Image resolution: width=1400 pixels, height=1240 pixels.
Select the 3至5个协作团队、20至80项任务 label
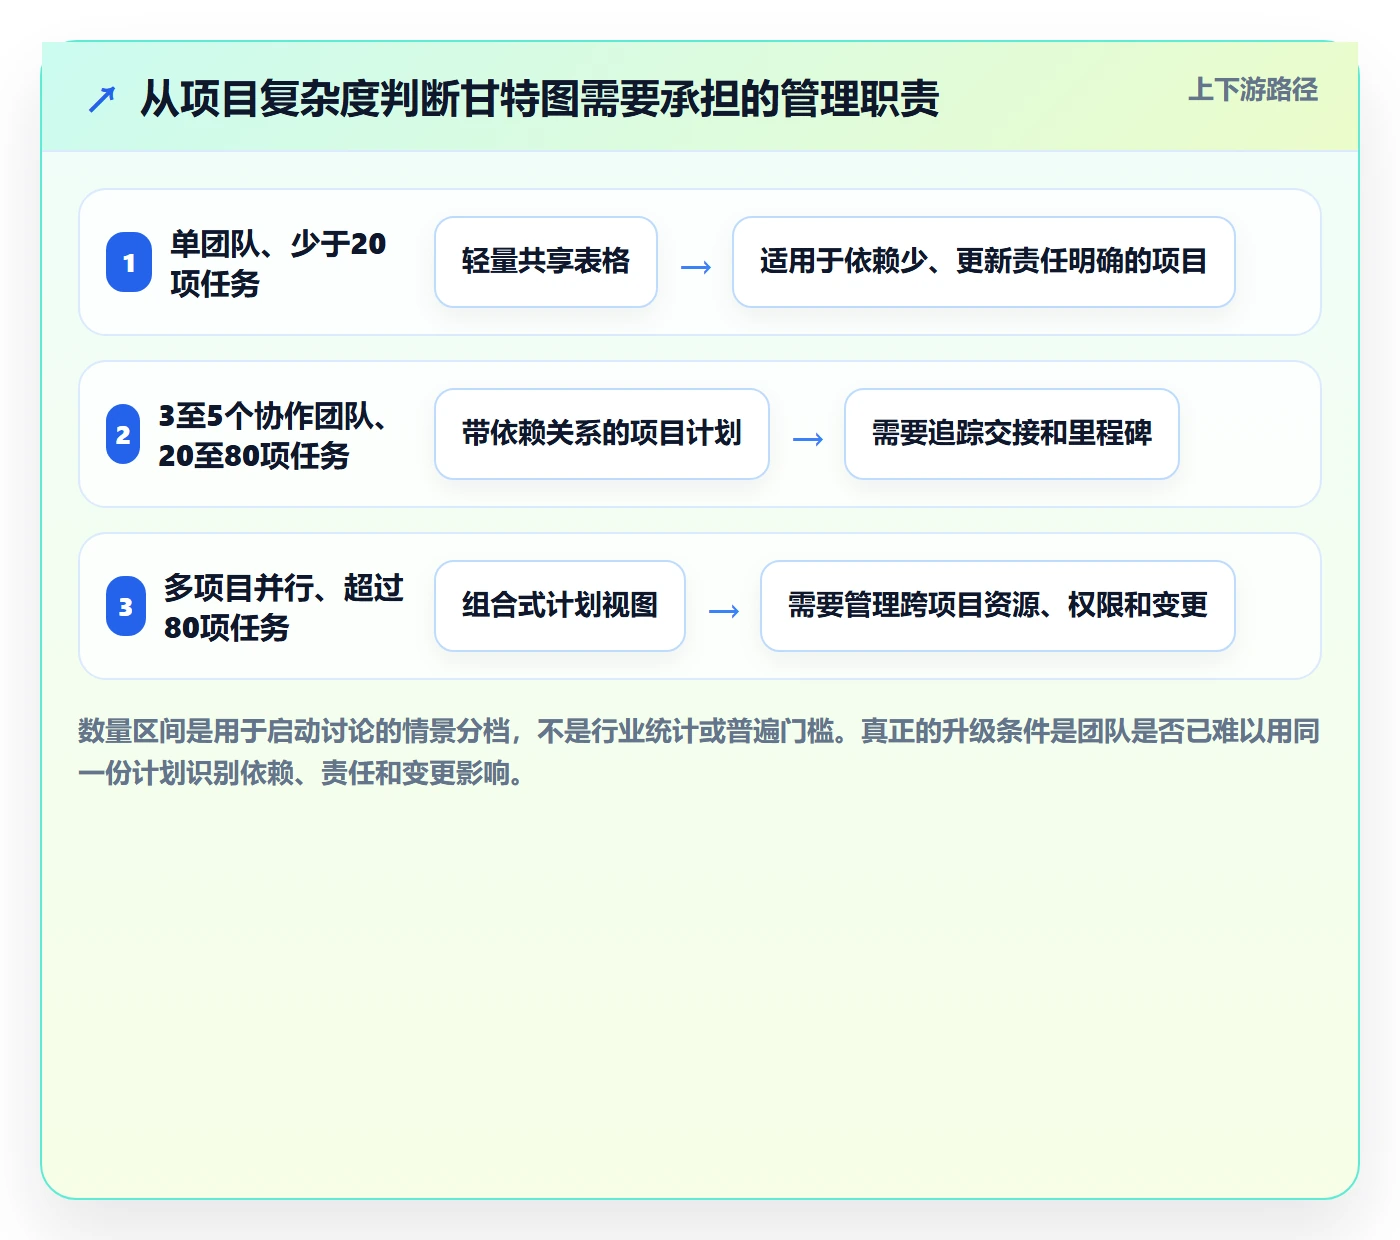pyautogui.click(x=273, y=435)
